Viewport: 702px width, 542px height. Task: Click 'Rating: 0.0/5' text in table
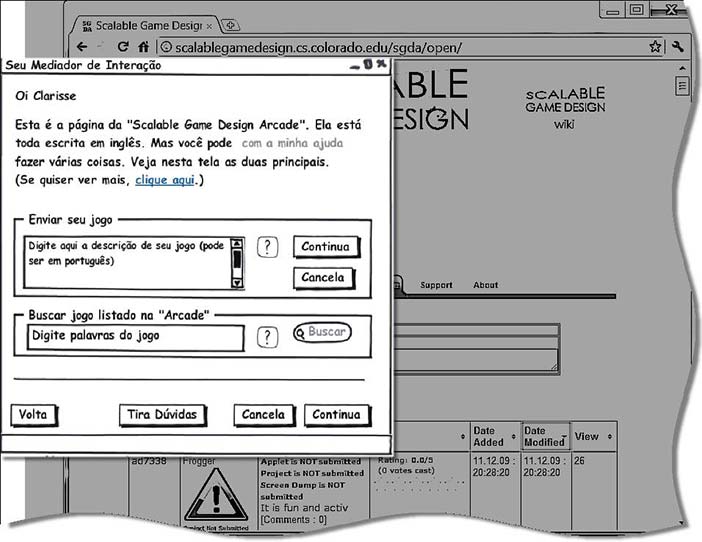(406, 460)
